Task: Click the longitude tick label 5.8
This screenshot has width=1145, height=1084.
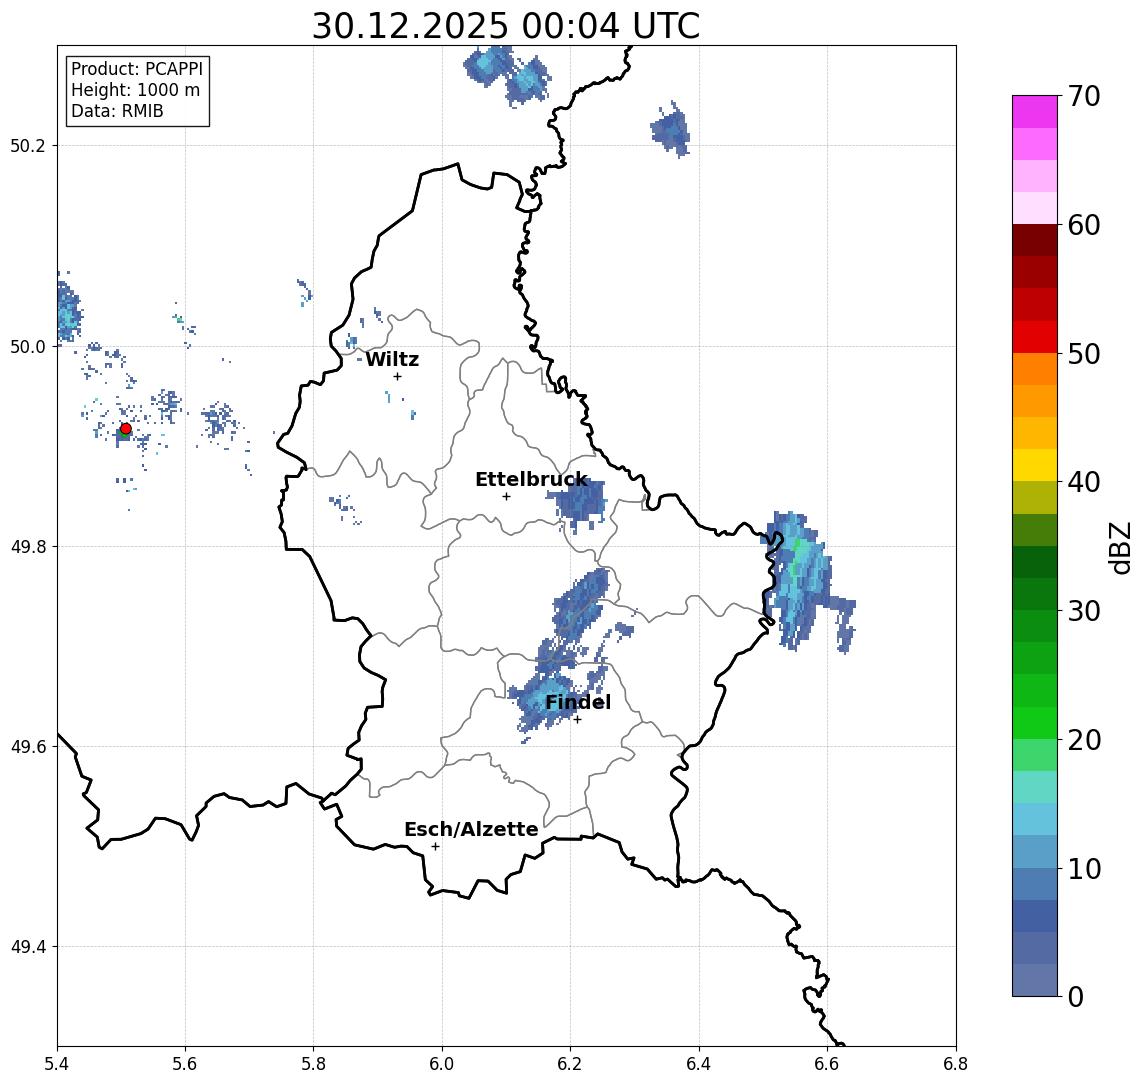Action: (x=313, y=1064)
